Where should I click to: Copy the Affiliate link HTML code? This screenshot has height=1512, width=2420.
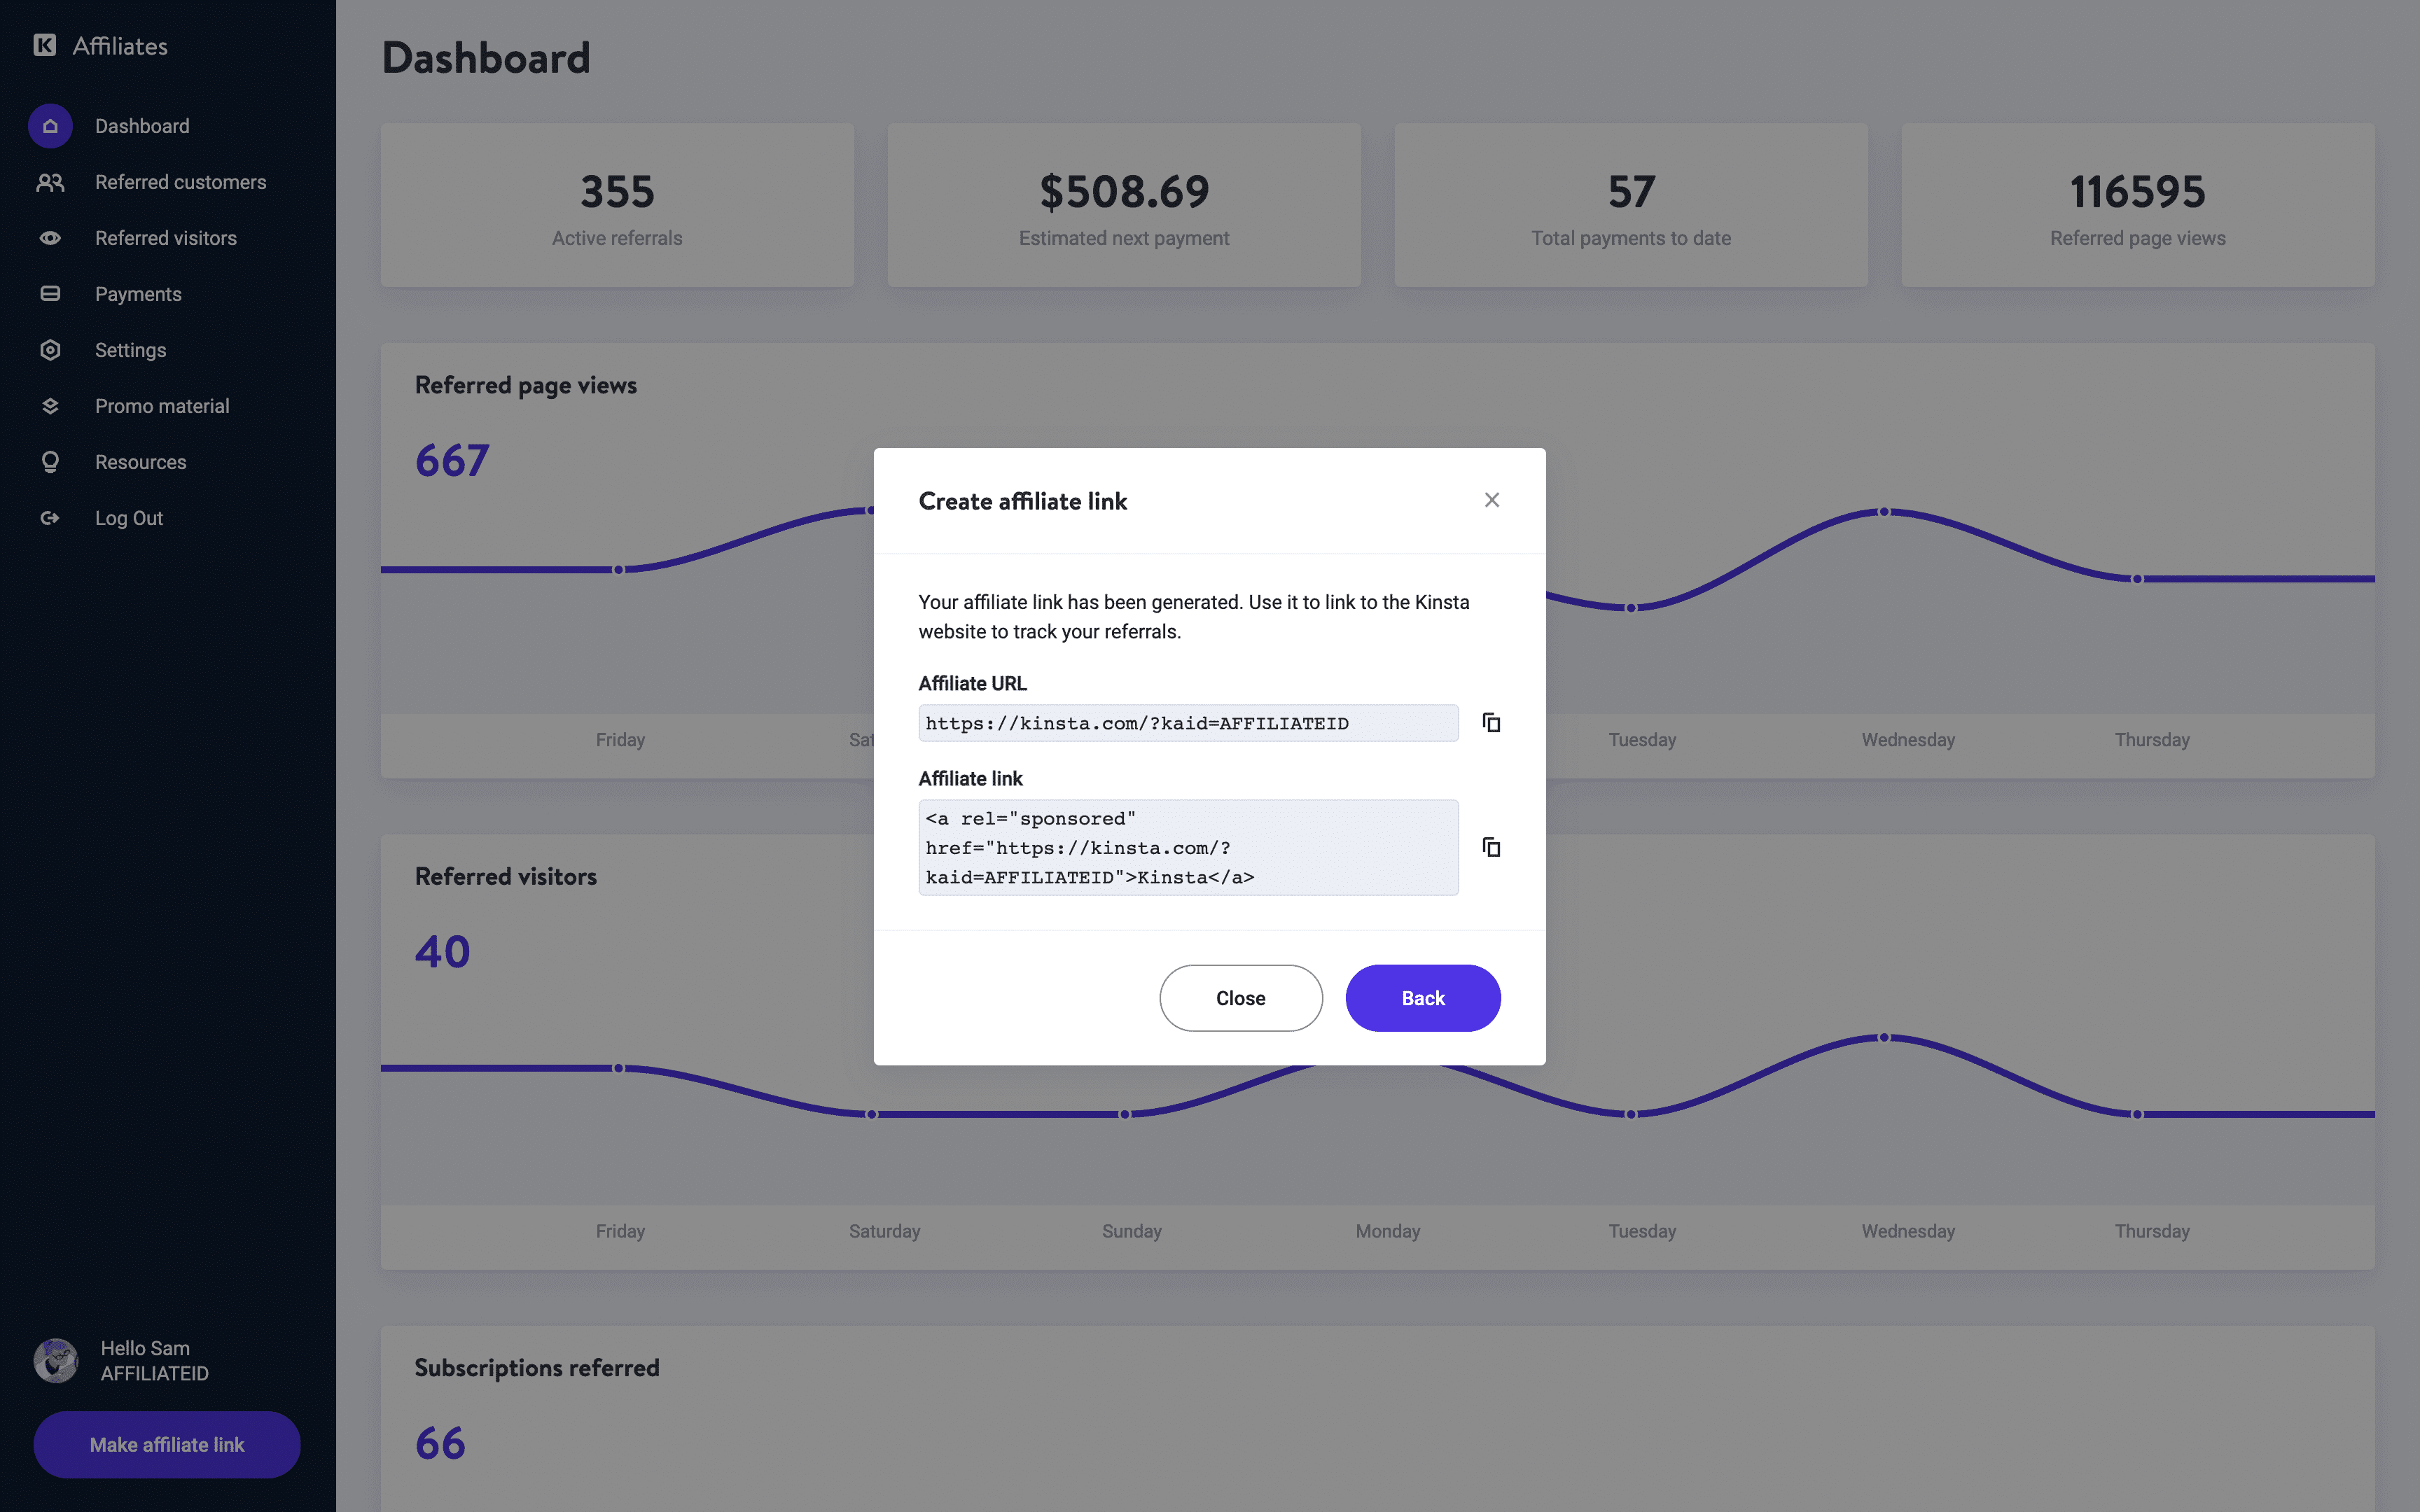click(1489, 845)
